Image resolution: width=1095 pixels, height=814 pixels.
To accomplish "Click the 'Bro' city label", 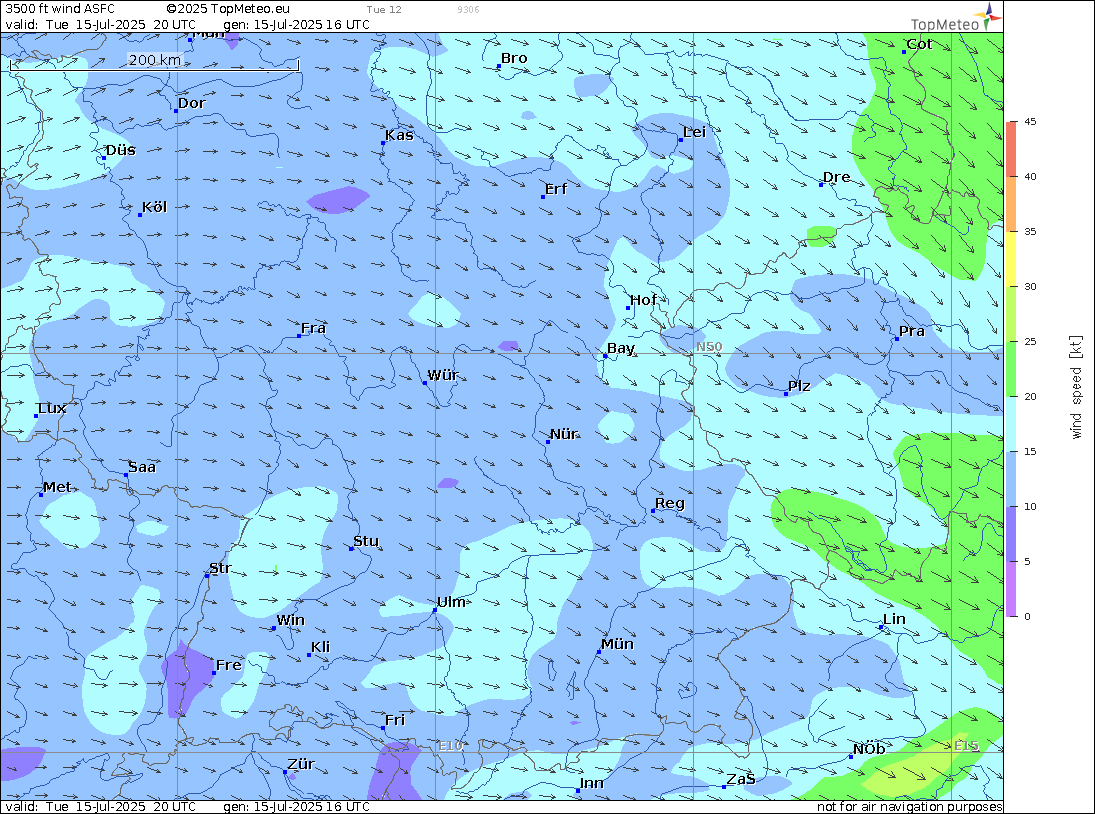I will click(514, 58).
